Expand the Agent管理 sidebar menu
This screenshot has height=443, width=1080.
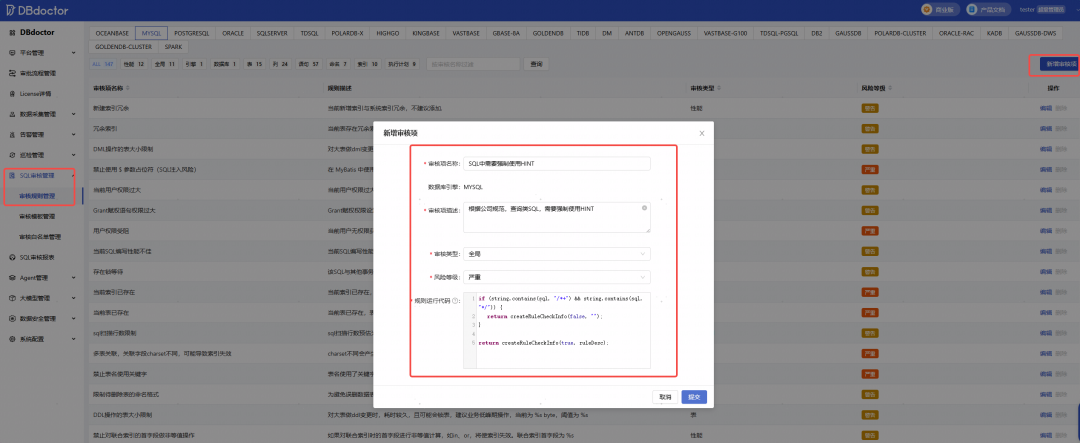(x=74, y=278)
